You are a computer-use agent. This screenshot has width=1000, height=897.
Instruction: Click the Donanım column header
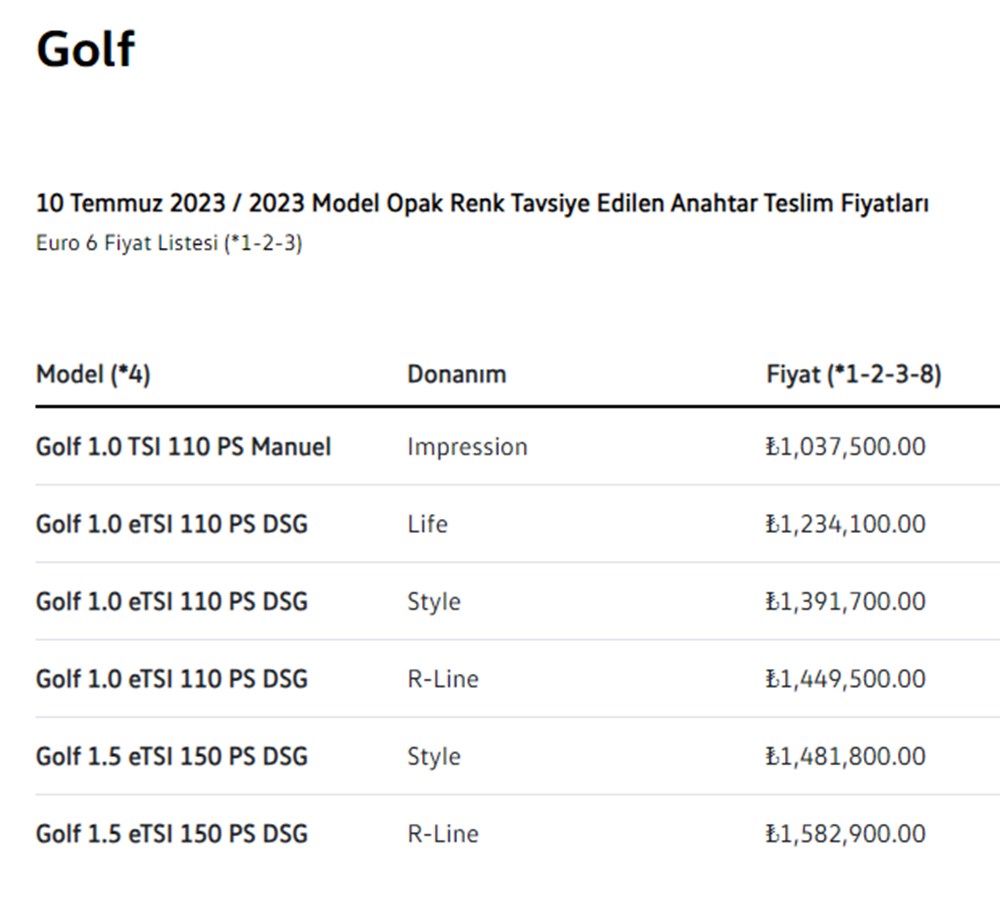coord(456,374)
